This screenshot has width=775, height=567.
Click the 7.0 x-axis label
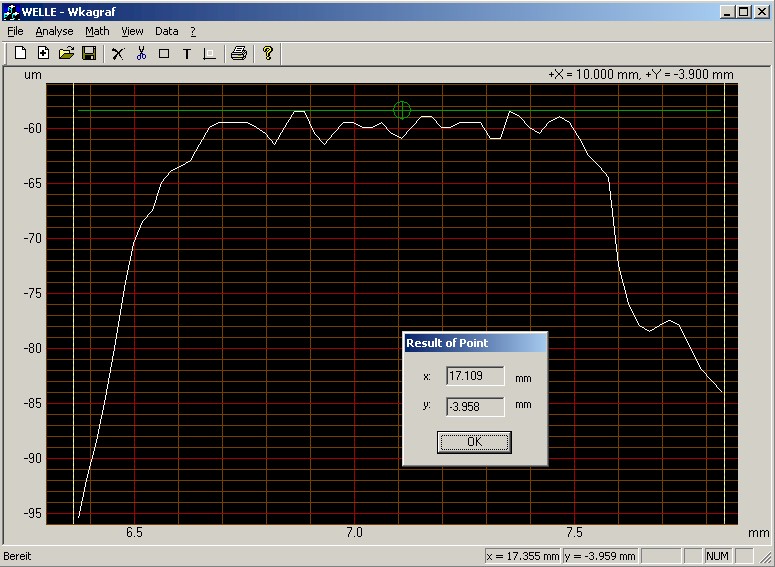(354, 532)
